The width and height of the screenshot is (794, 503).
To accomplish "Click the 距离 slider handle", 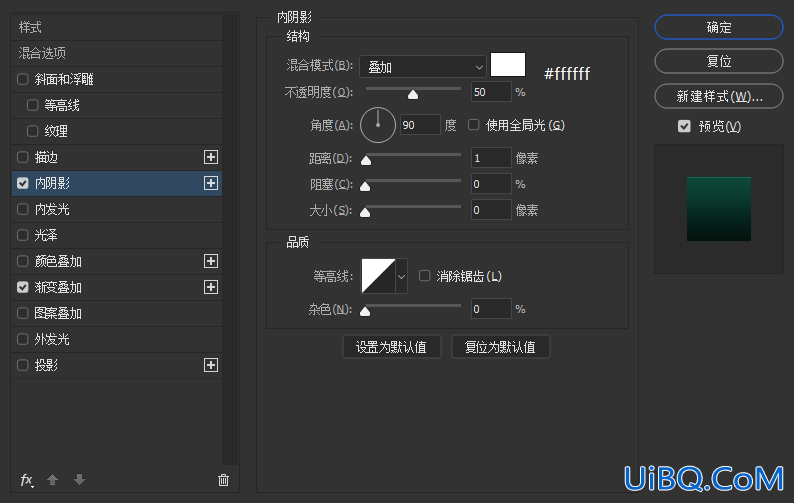I will (x=366, y=161).
